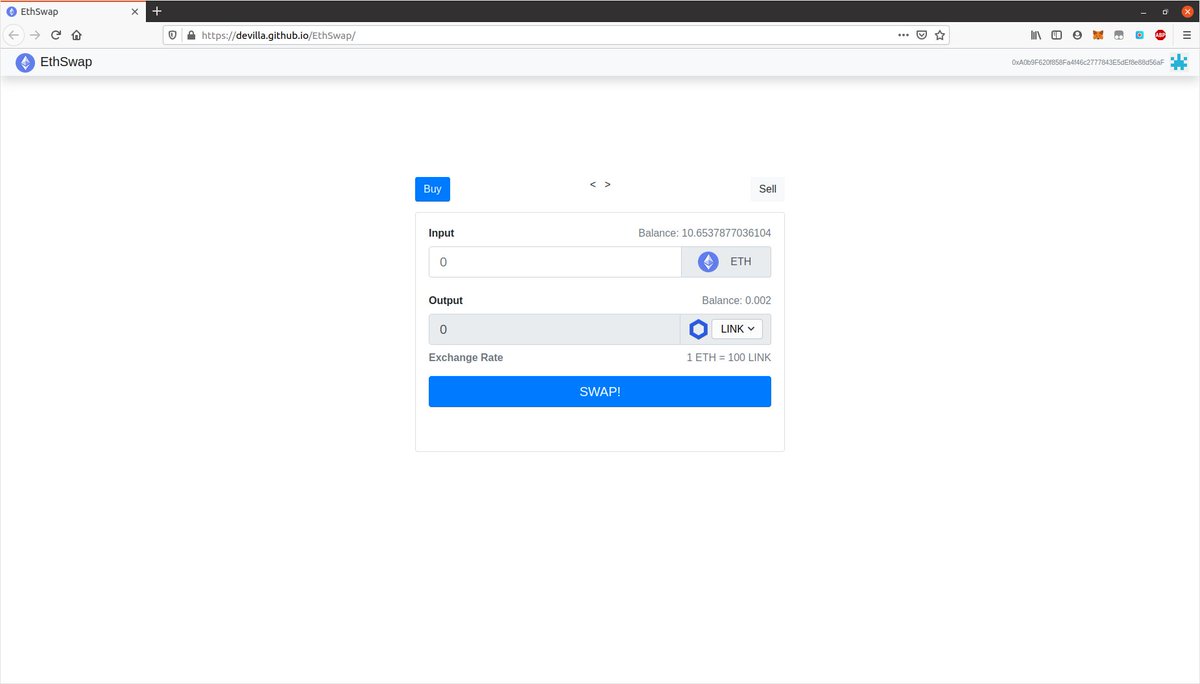The width and height of the screenshot is (1200, 684).
Task: Click the Input label
Action: tap(441, 233)
